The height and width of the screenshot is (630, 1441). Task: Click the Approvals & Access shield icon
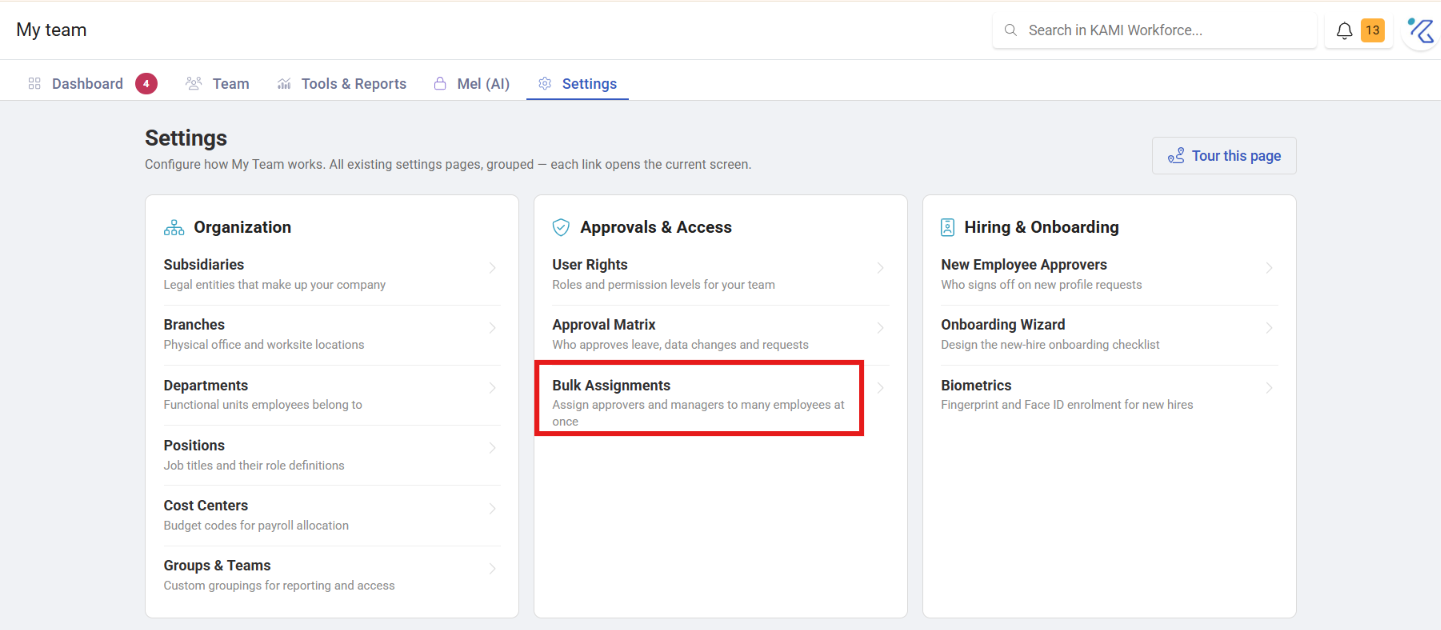pyautogui.click(x=561, y=228)
